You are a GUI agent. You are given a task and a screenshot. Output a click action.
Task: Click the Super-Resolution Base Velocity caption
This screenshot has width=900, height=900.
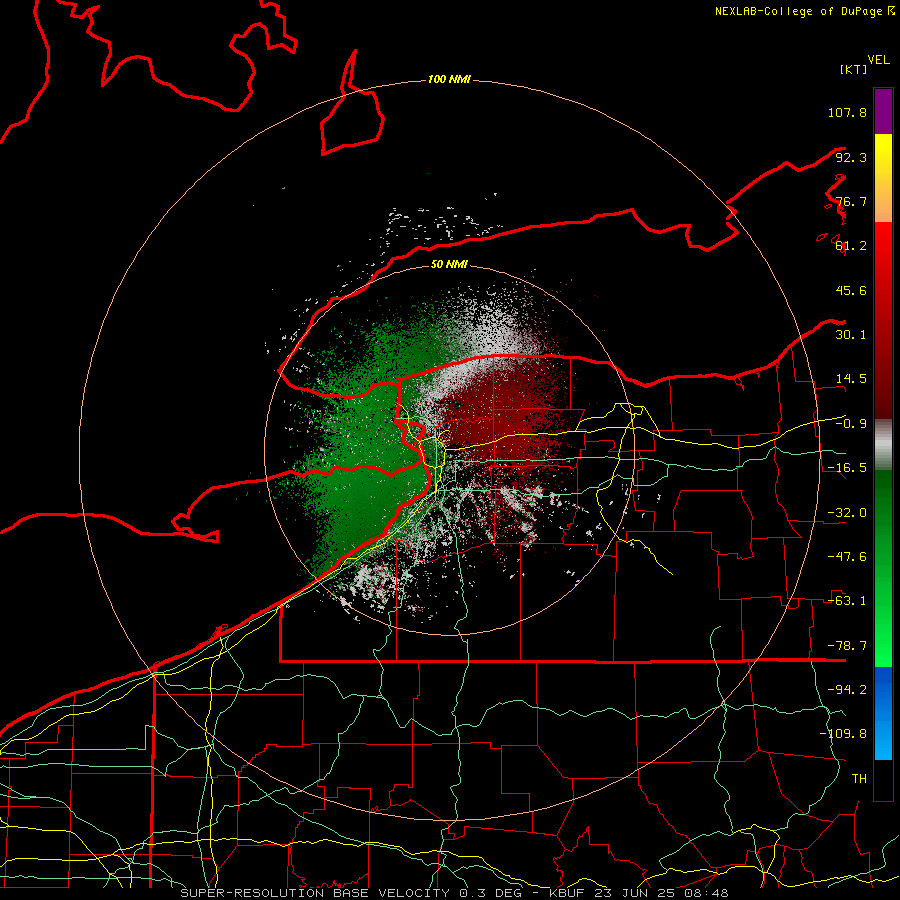tap(454, 893)
